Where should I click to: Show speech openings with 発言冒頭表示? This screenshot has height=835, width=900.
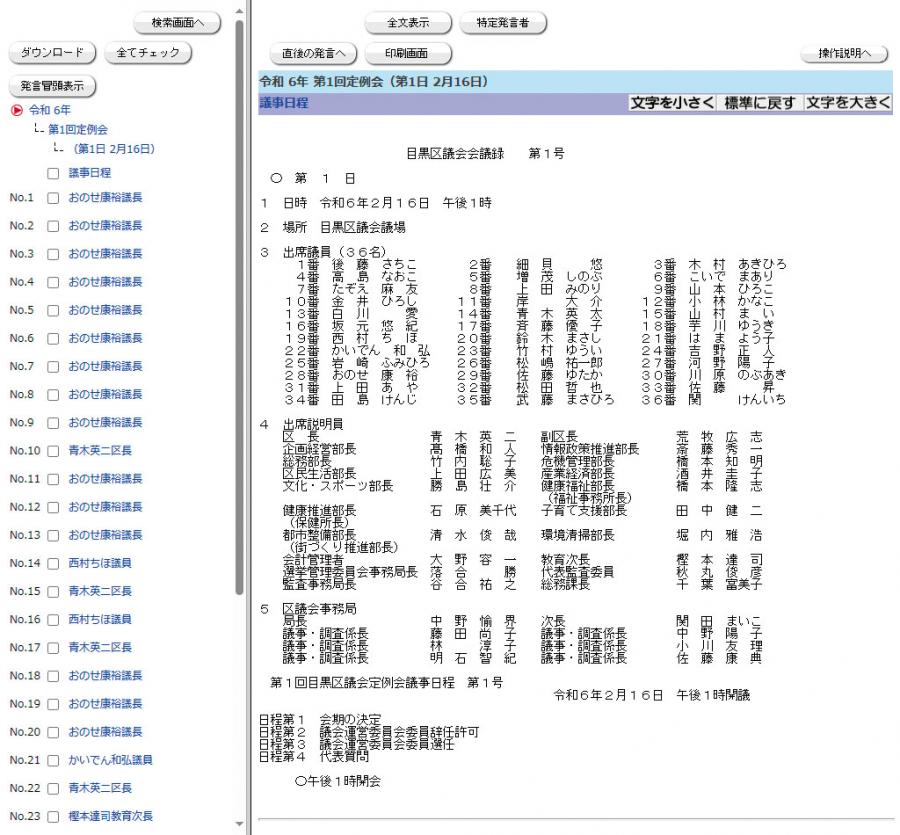coord(52,85)
